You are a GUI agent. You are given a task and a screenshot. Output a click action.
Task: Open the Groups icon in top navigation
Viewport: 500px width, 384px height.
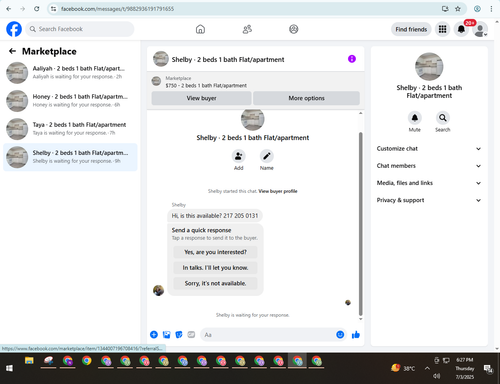pyautogui.click(x=294, y=29)
